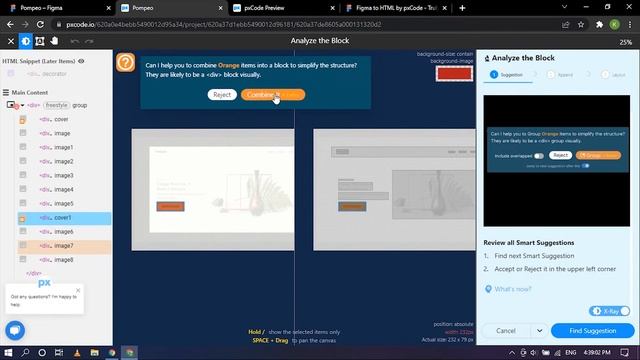Check the box beside div image4
This screenshot has height=360, width=640.
(x=23, y=189)
